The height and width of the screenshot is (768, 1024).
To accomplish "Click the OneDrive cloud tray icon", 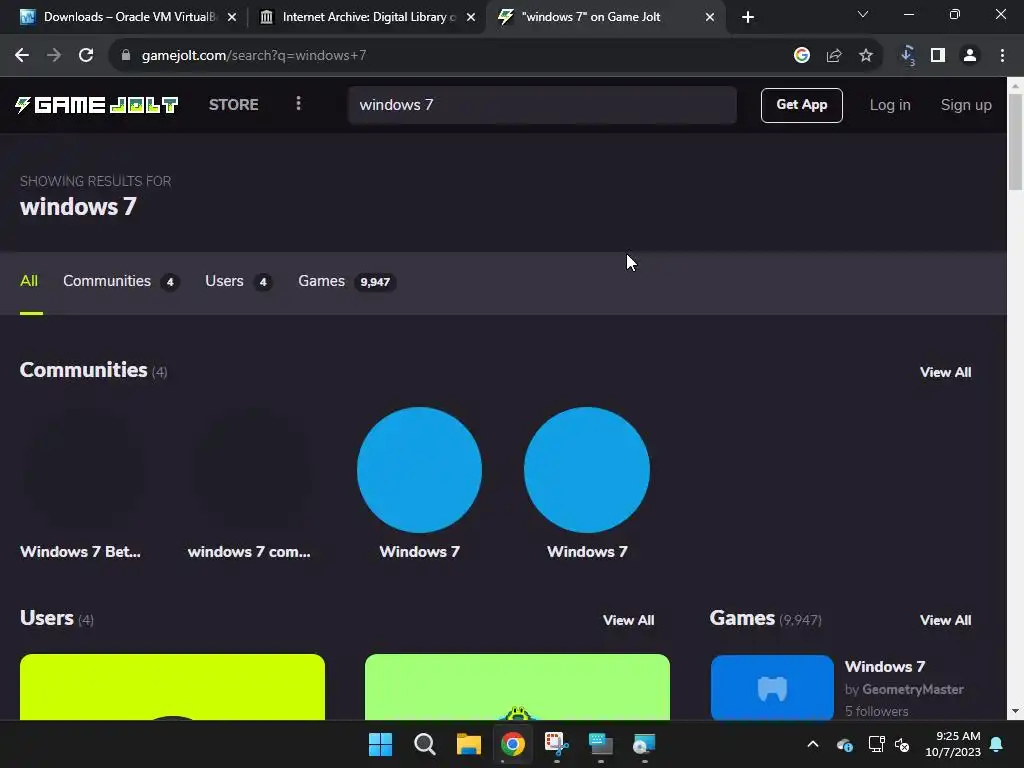I will tap(844, 744).
